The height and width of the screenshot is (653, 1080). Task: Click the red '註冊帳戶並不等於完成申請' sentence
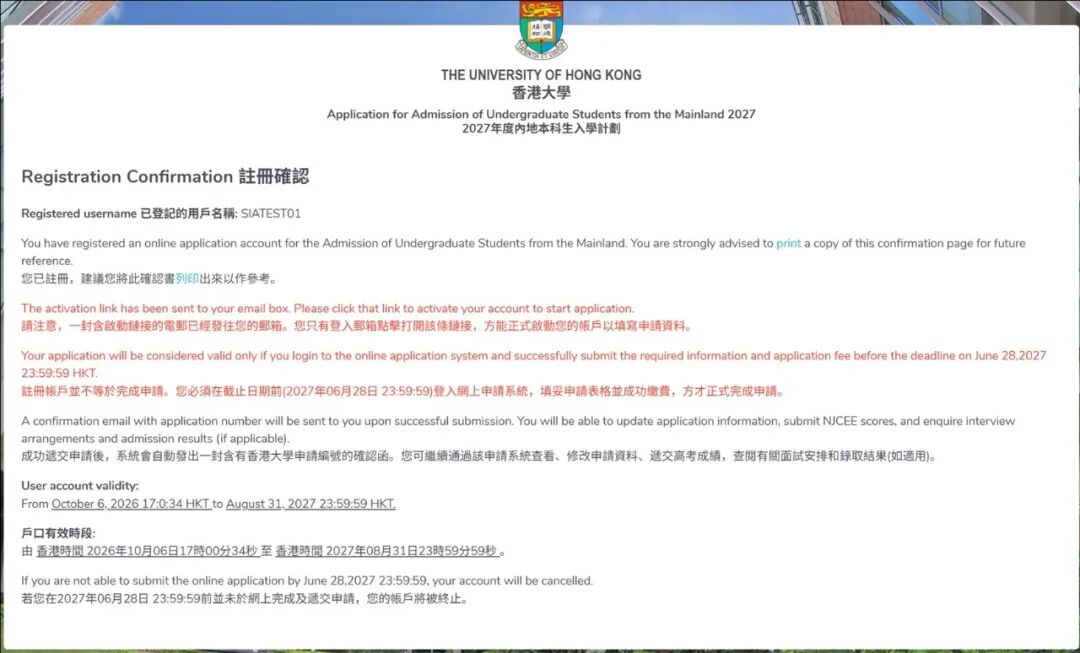click(403, 391)
